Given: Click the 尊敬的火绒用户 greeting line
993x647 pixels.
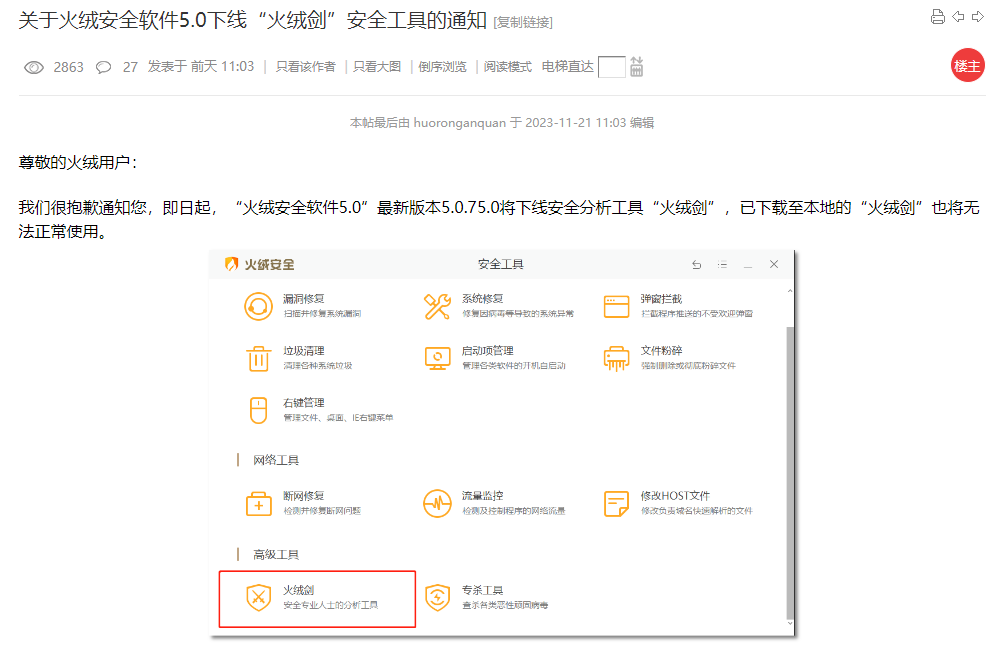Looking at the screenshot, I should [x=78, y=163].
